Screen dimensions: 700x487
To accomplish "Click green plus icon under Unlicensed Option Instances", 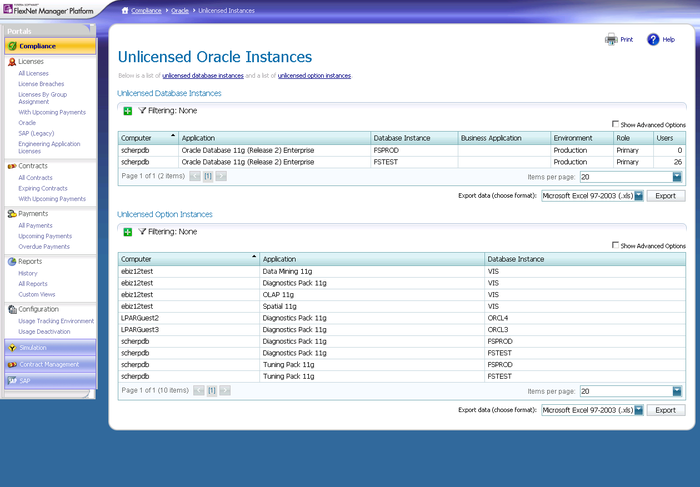I will point(127,232).
